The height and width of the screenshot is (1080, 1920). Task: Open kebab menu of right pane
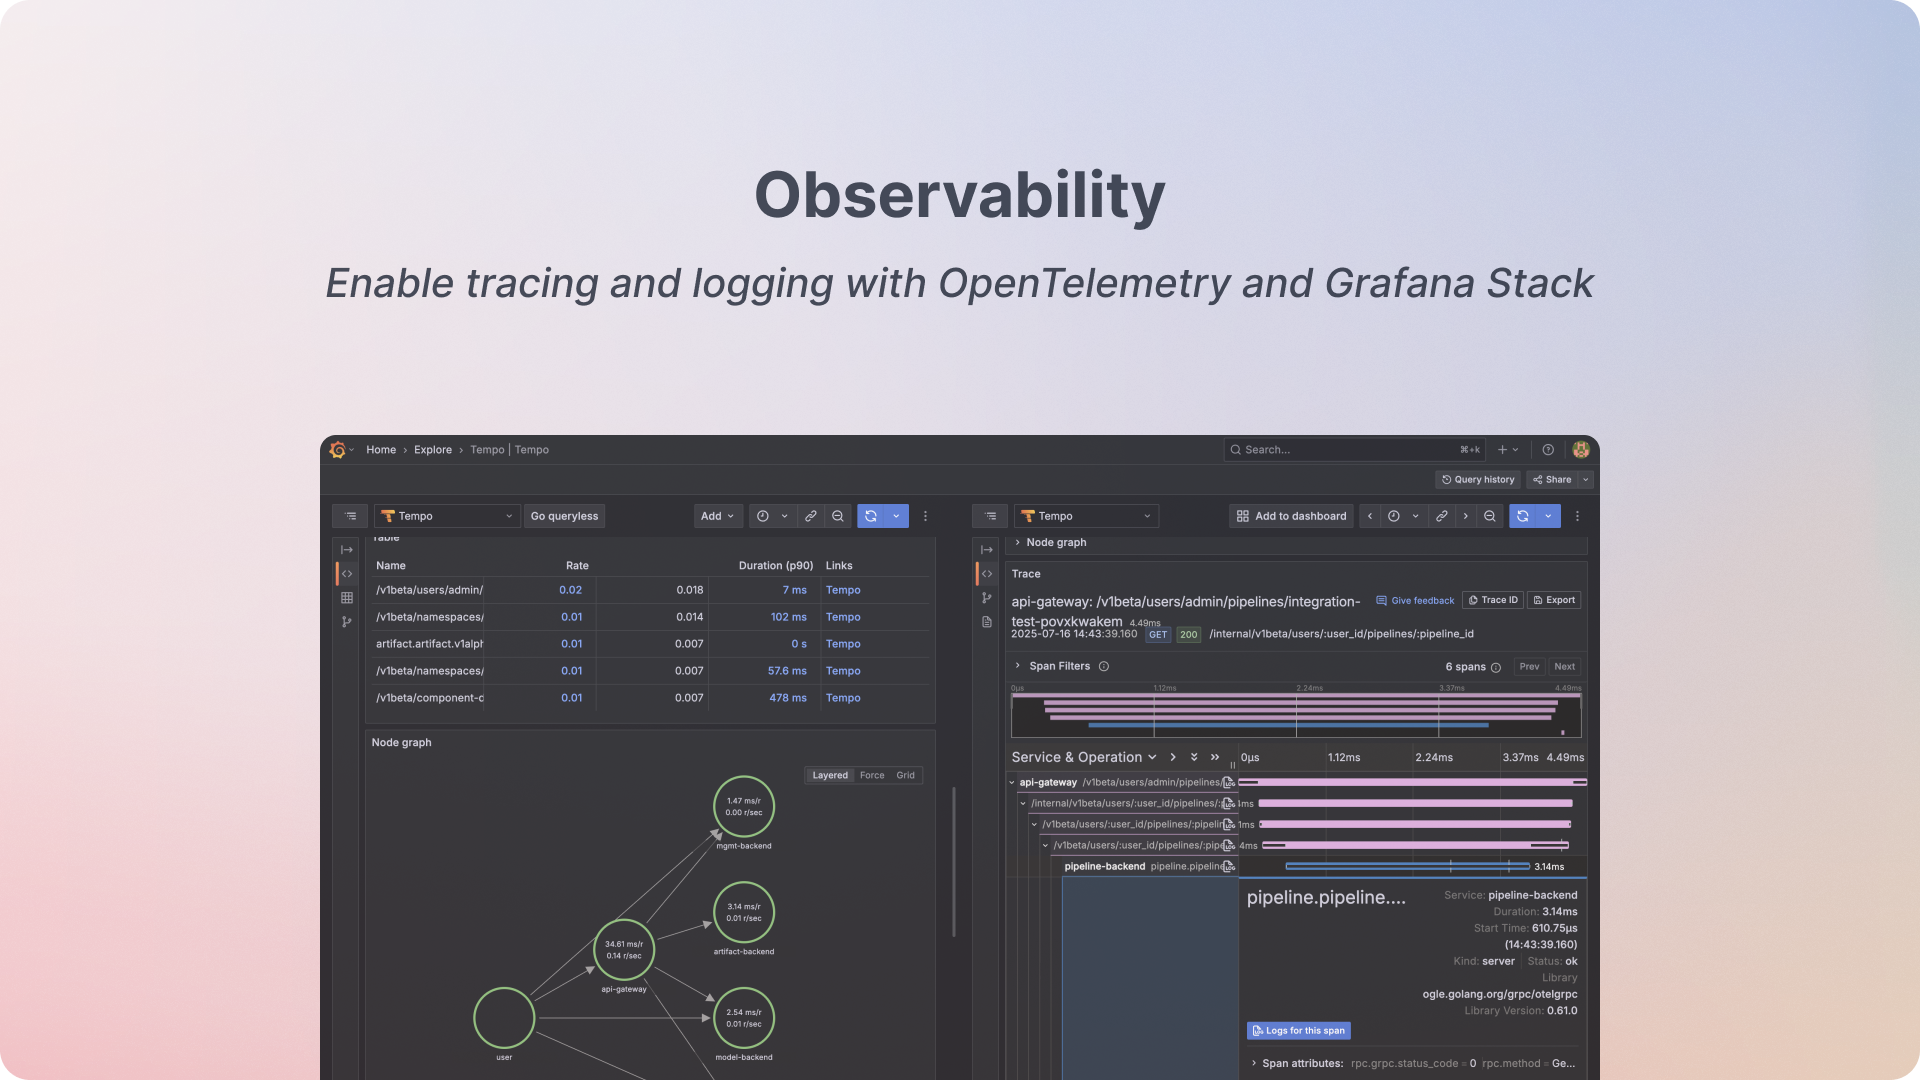click(x=1577, y=516)
